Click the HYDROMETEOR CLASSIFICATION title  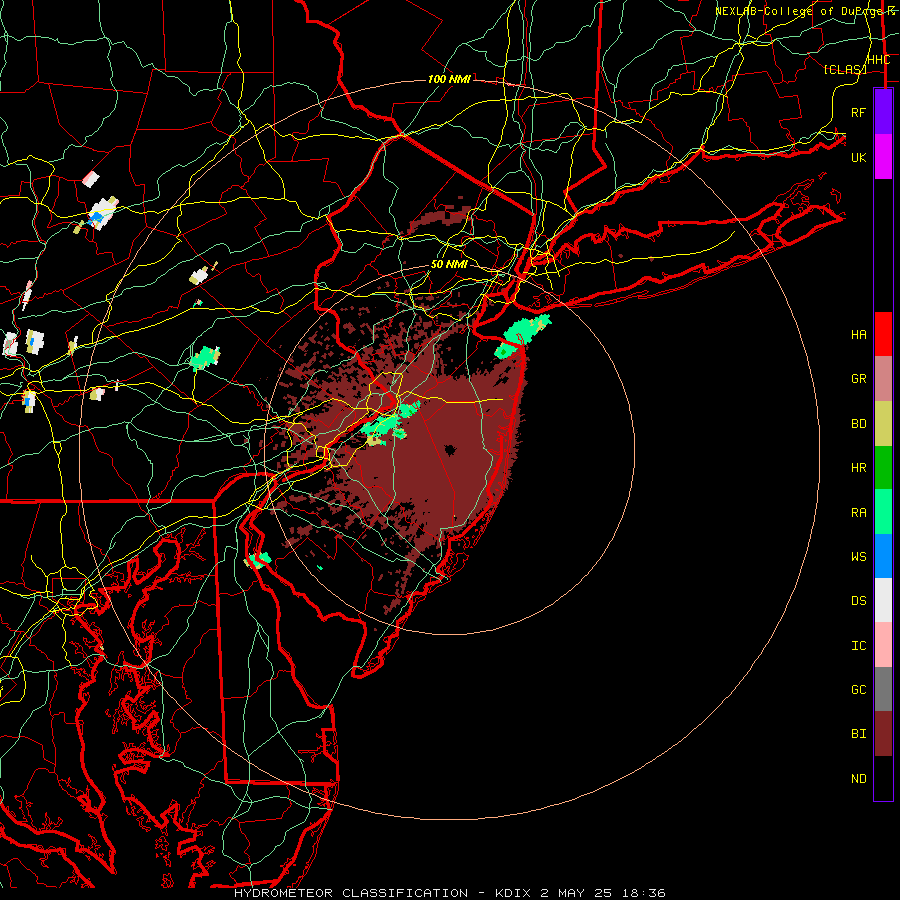coord(351,893)
